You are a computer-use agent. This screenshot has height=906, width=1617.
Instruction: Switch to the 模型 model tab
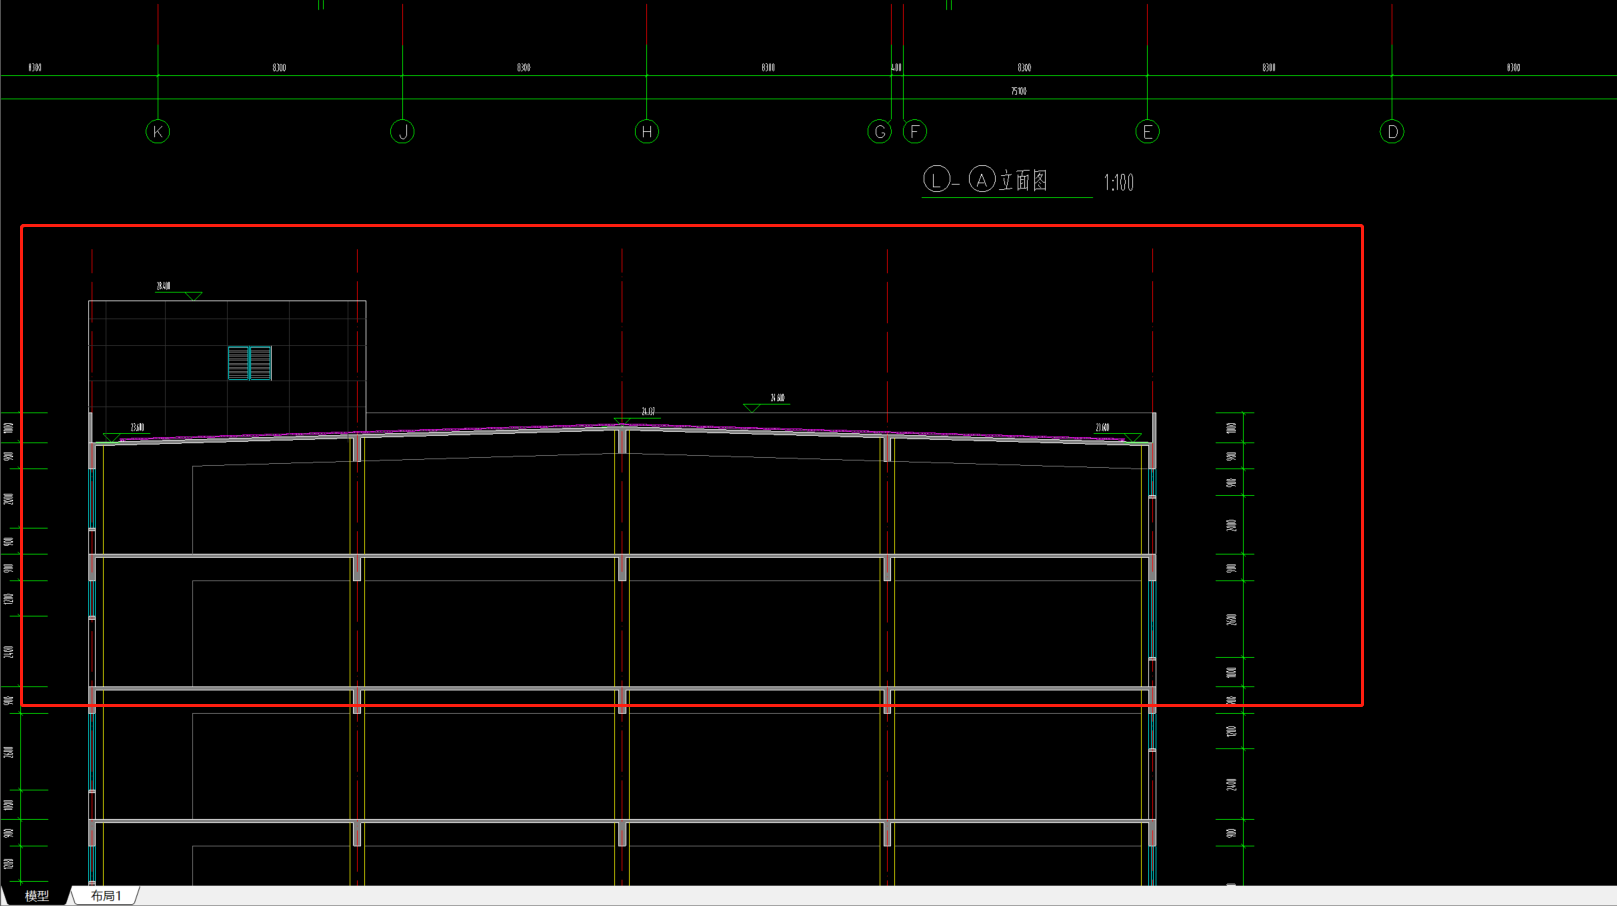pyautogui.click(x=36, y=896)
